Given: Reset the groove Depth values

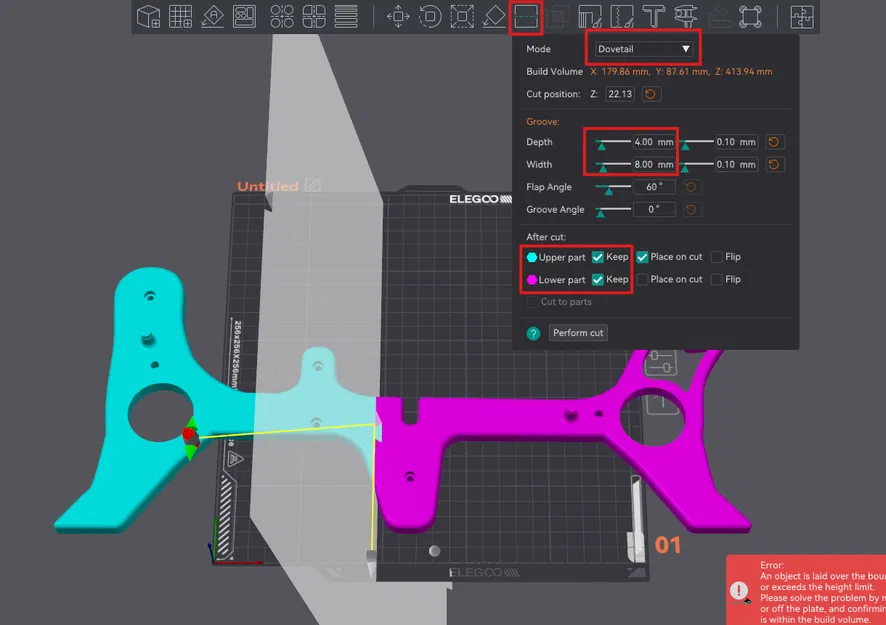Looking at the screenshot, I should [774, 142].
